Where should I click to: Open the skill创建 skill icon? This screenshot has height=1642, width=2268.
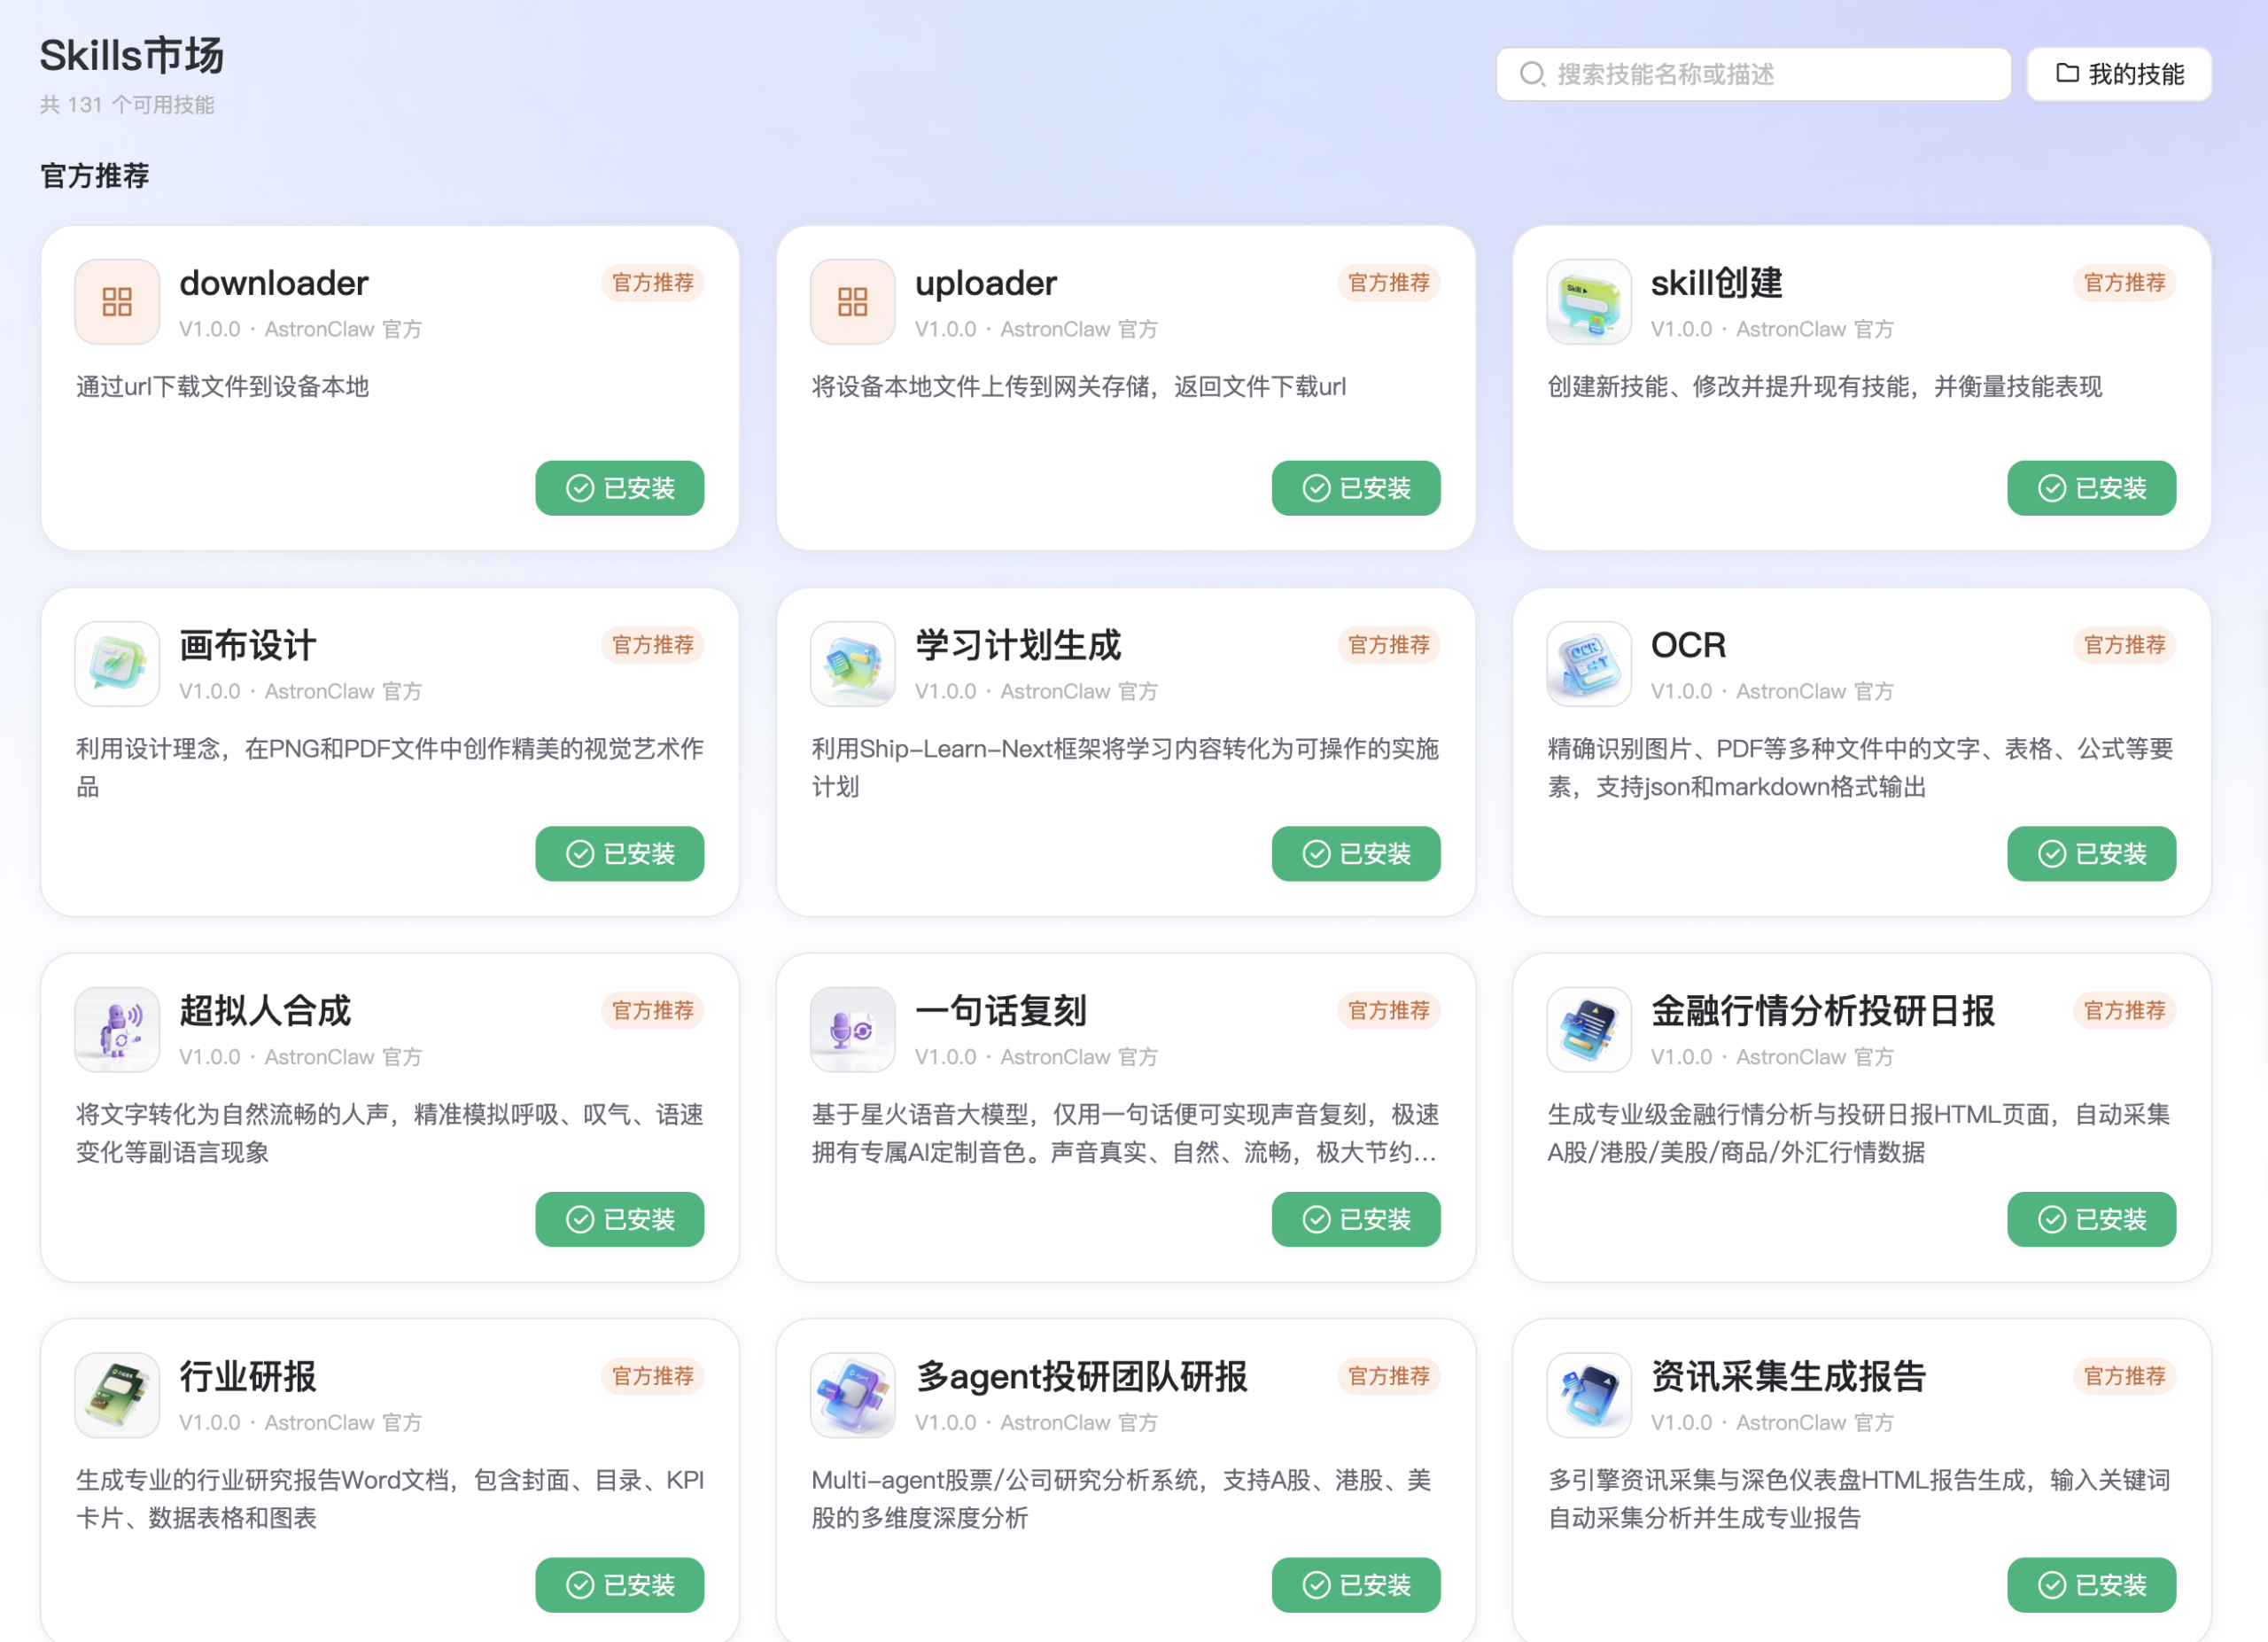click(x=1588, y=301)
